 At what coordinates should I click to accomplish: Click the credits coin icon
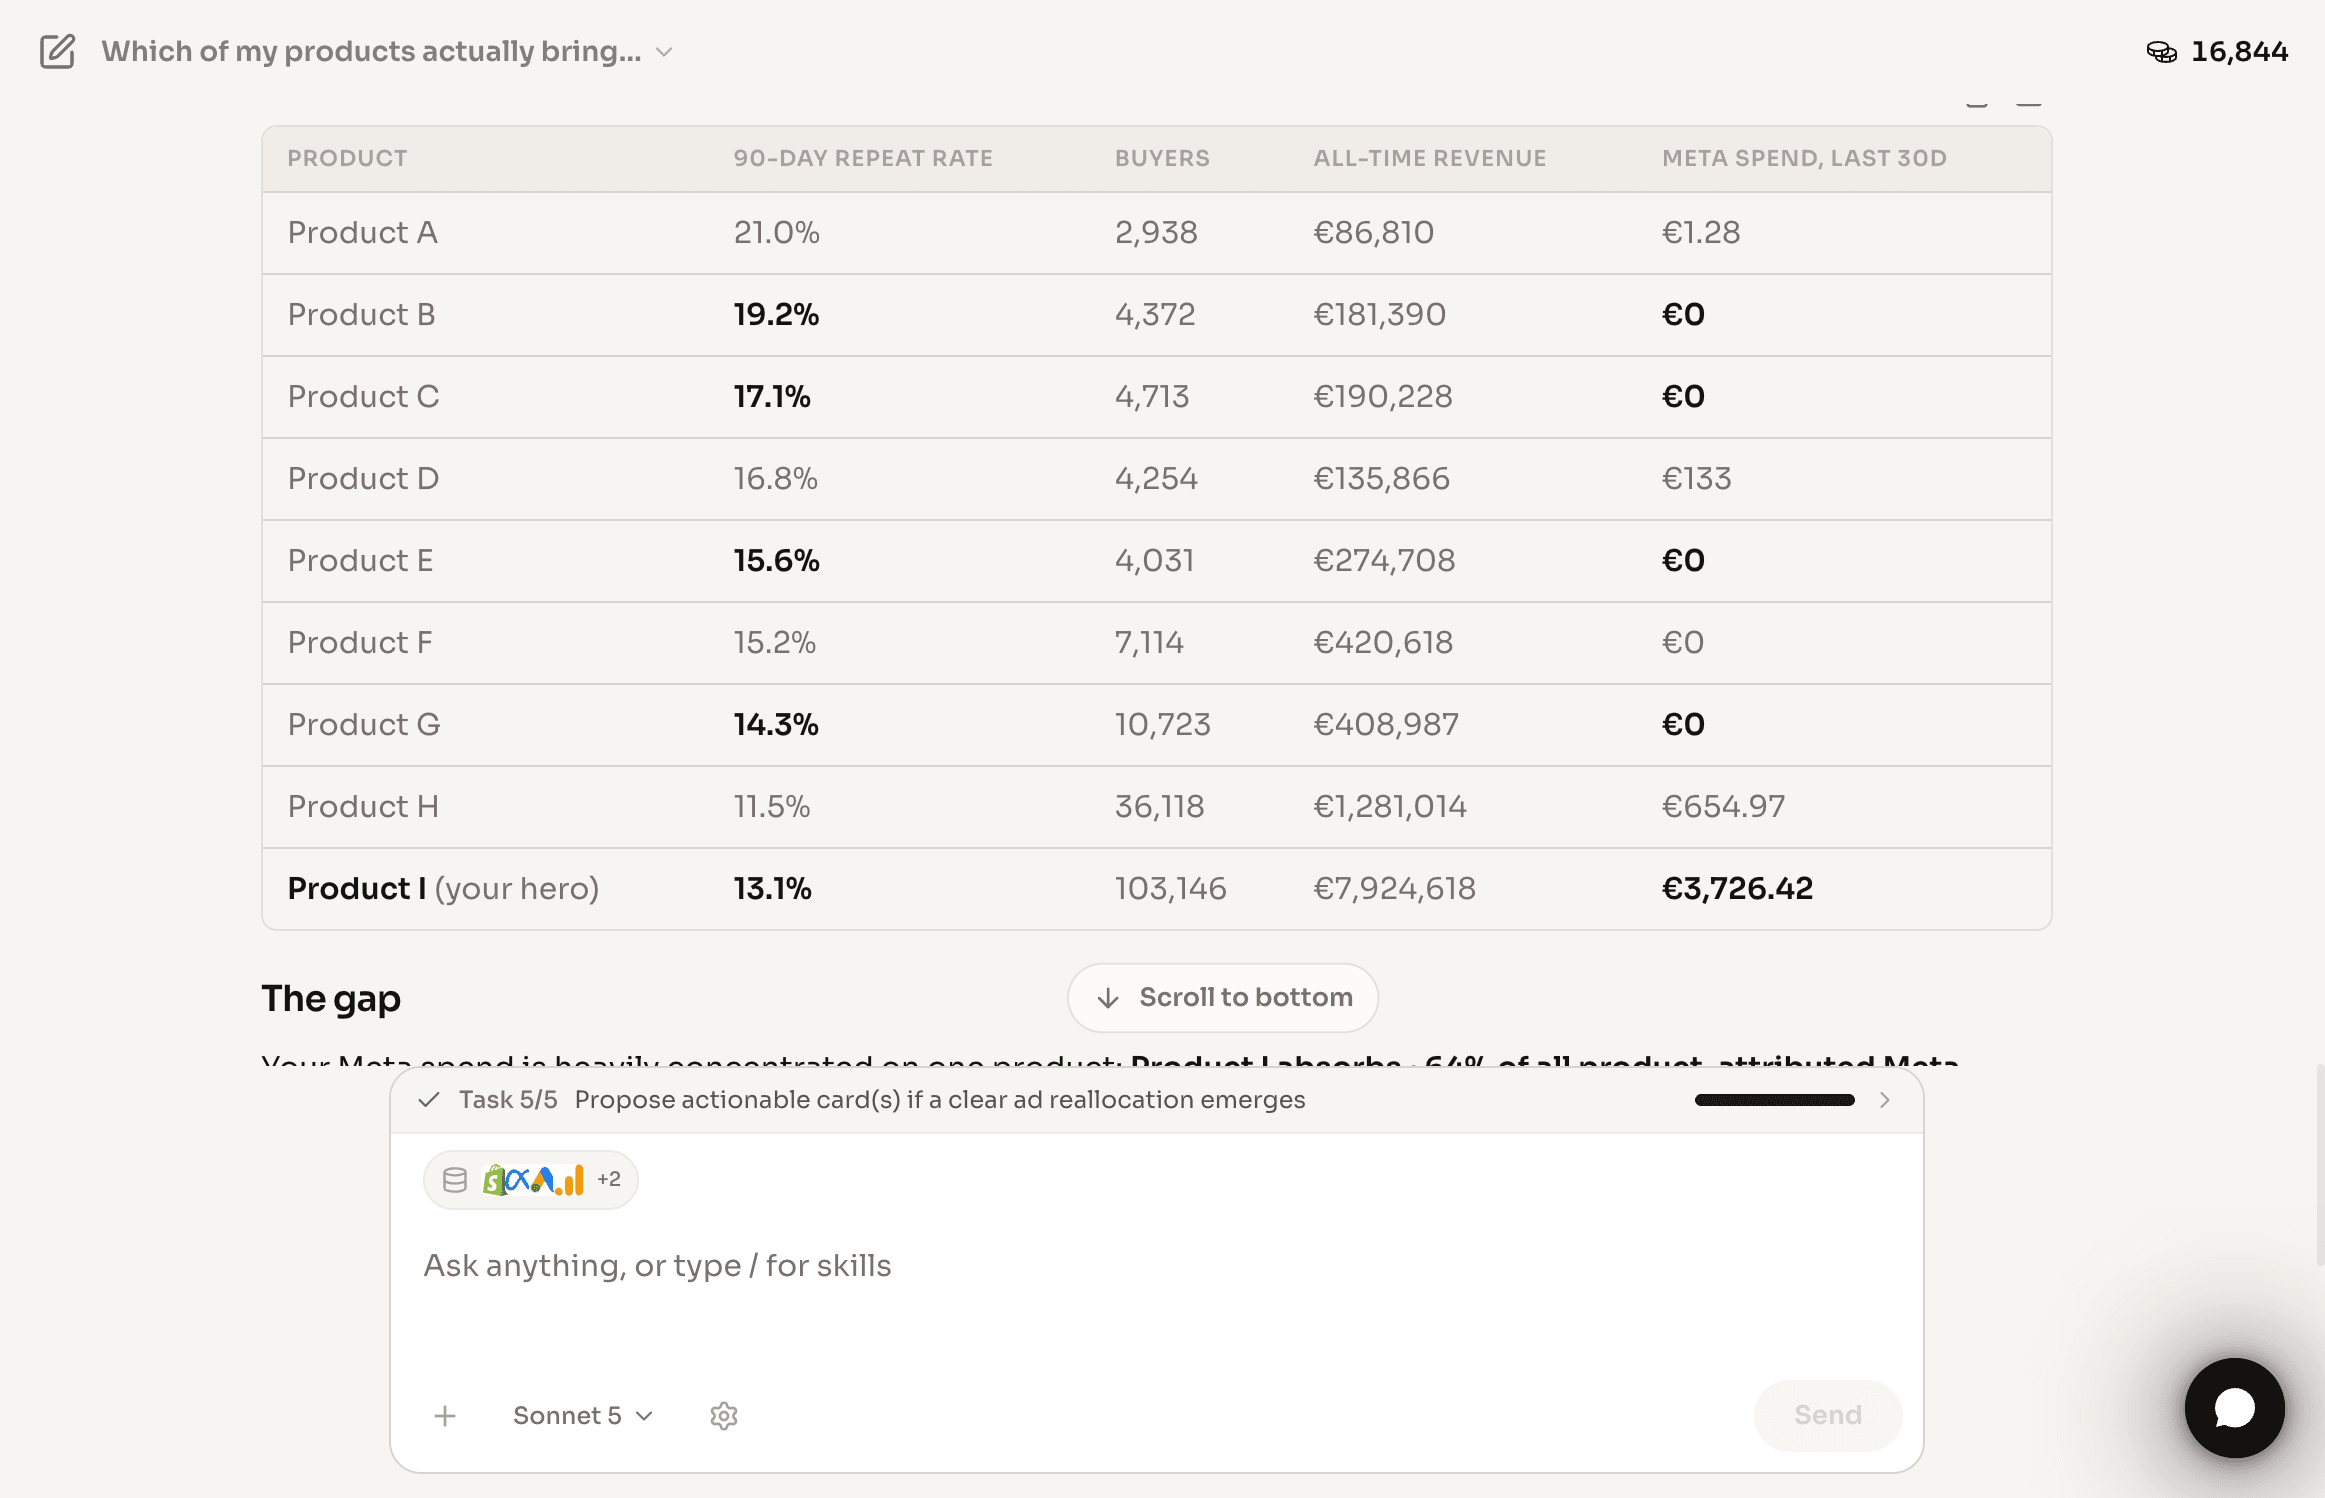coord(2161,52)
